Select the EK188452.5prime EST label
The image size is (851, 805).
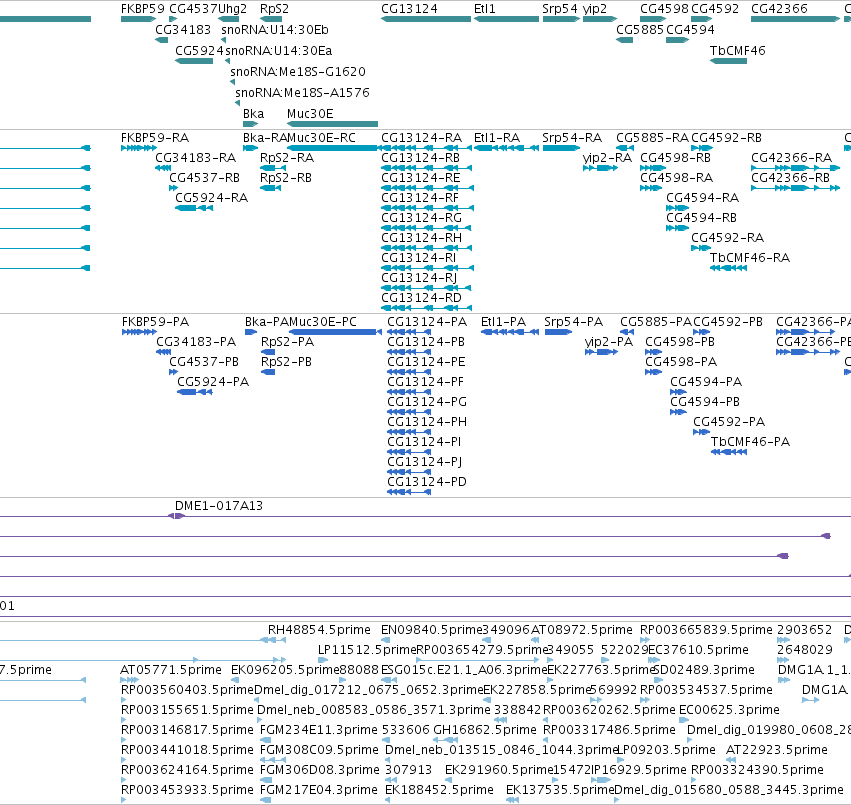pyautogui.click(x=439, y=790)
